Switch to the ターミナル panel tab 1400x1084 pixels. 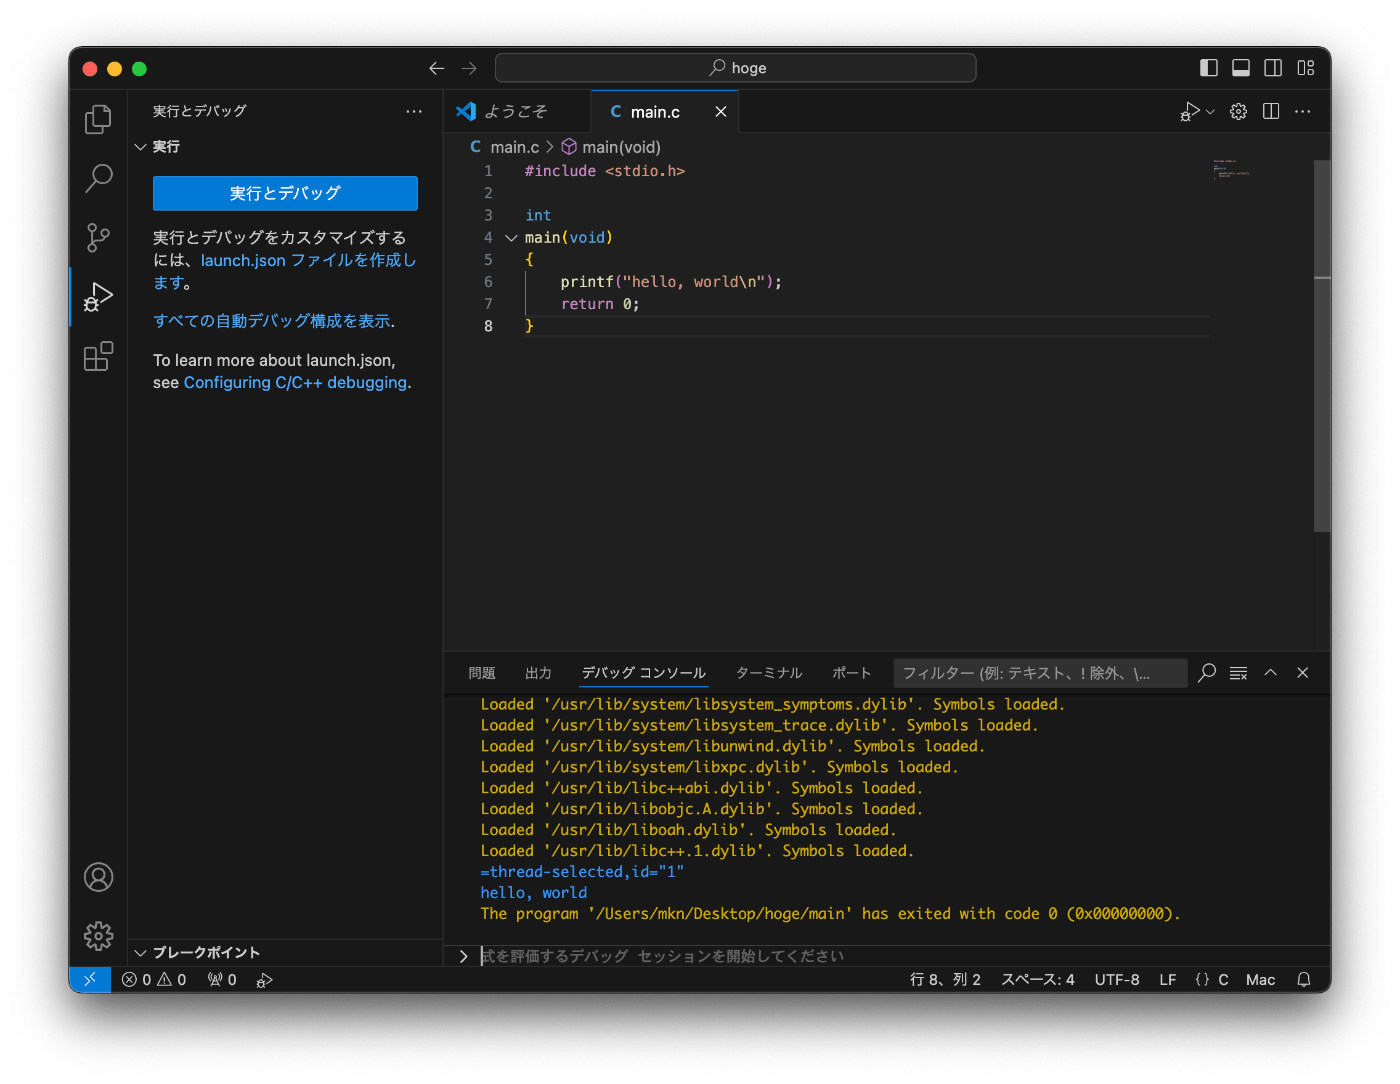[x=768, y=673]
